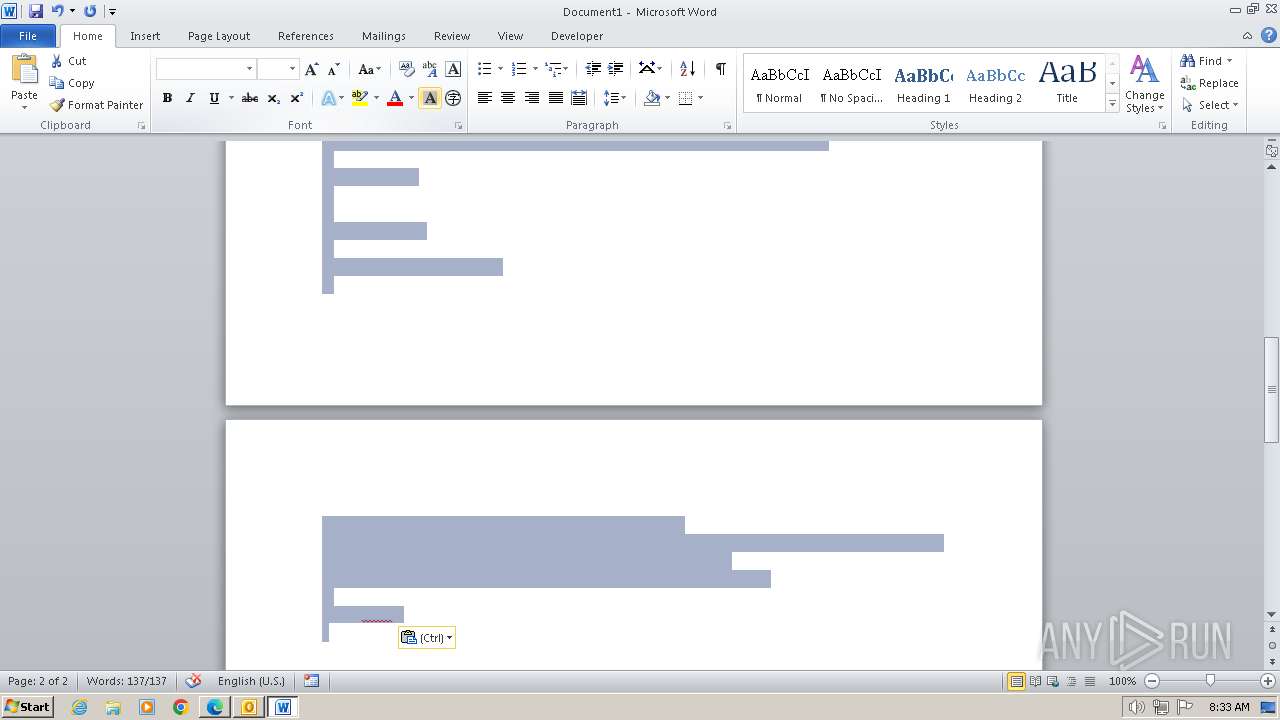Activate the Format Painter

96,105
